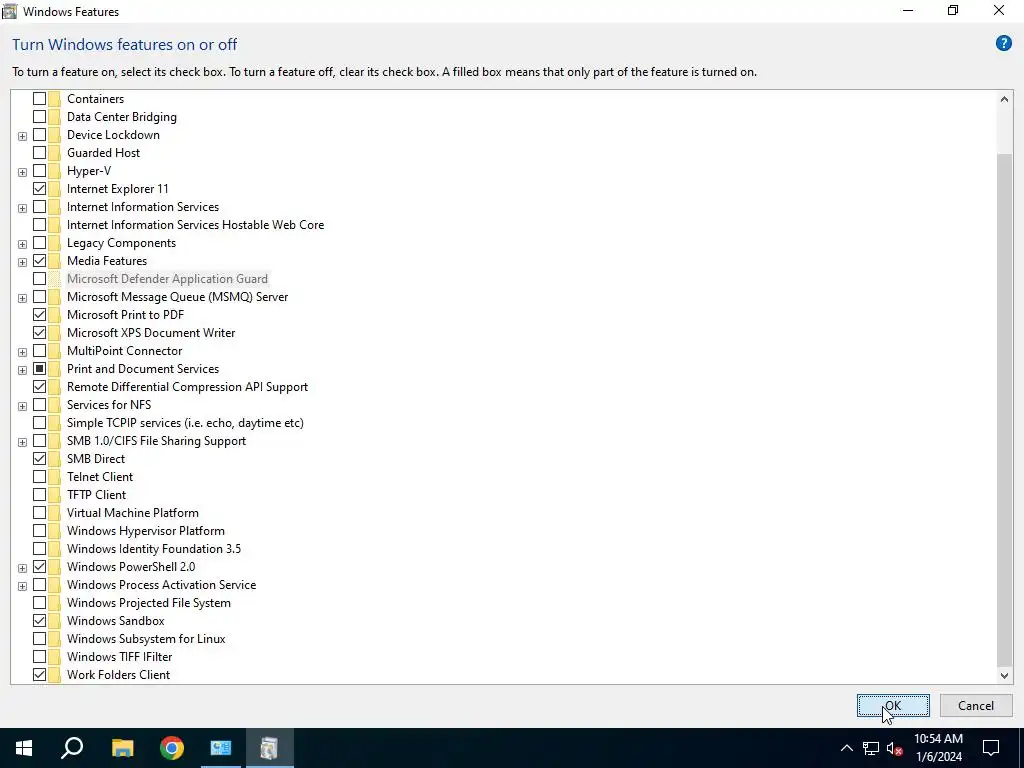Viewport: 1024px width, 768px height.
Task: Enable Telnet Client checkbox
Action: point(39,477)
